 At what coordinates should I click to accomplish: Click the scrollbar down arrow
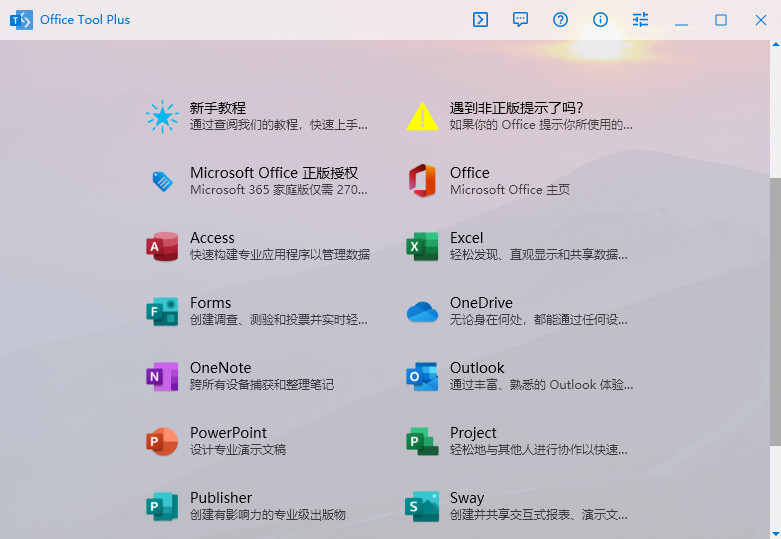(776, 534)
